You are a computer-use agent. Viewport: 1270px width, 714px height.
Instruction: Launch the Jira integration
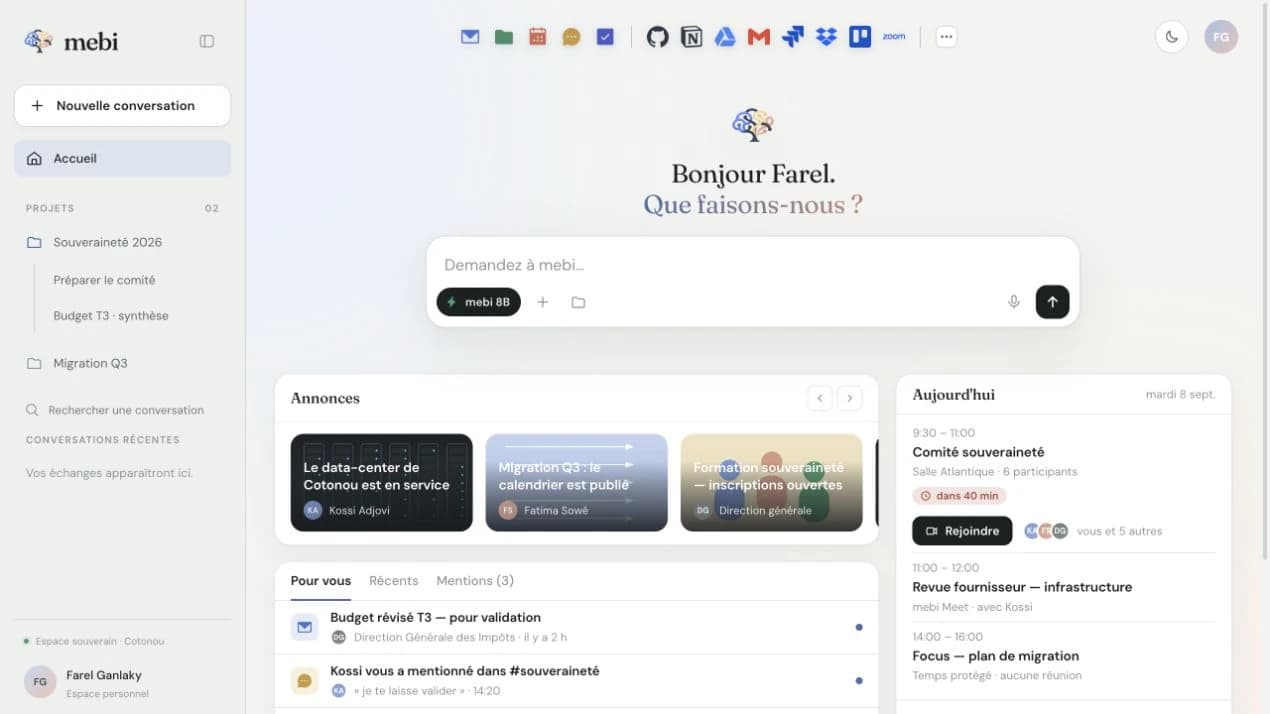(x=793, y=37)
